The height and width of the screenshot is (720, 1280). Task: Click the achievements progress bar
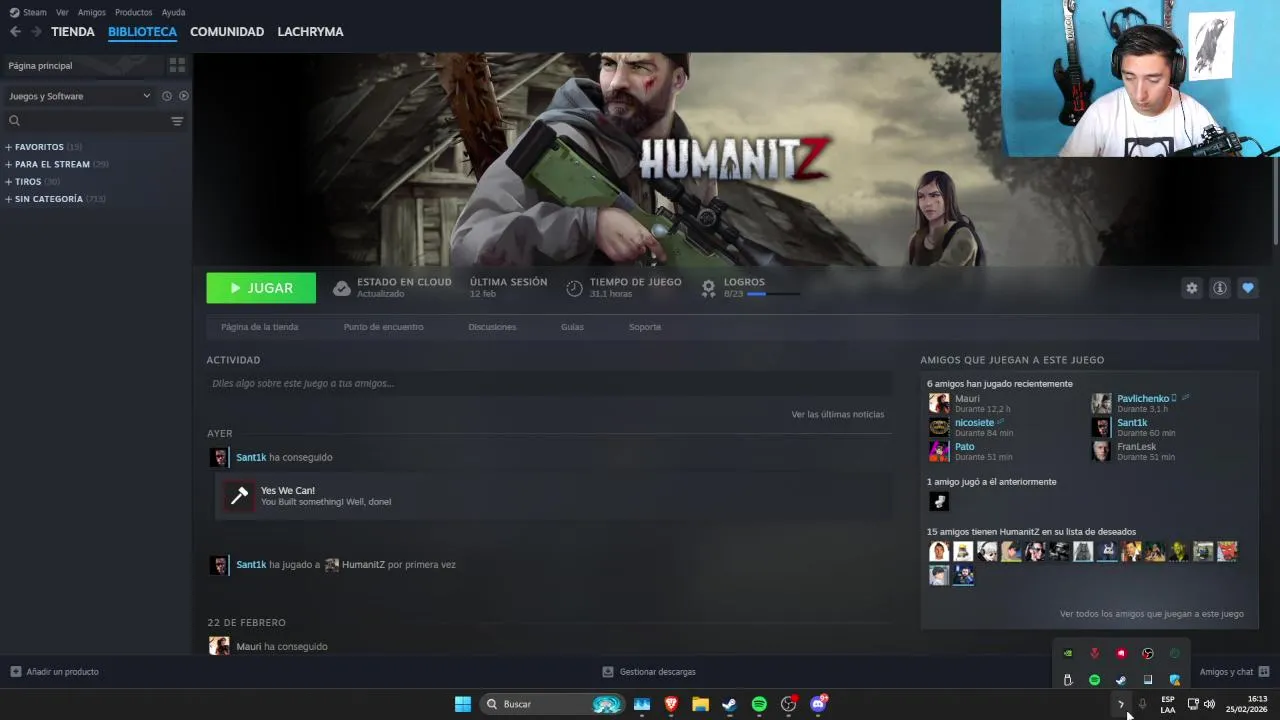tap(773, 294)
